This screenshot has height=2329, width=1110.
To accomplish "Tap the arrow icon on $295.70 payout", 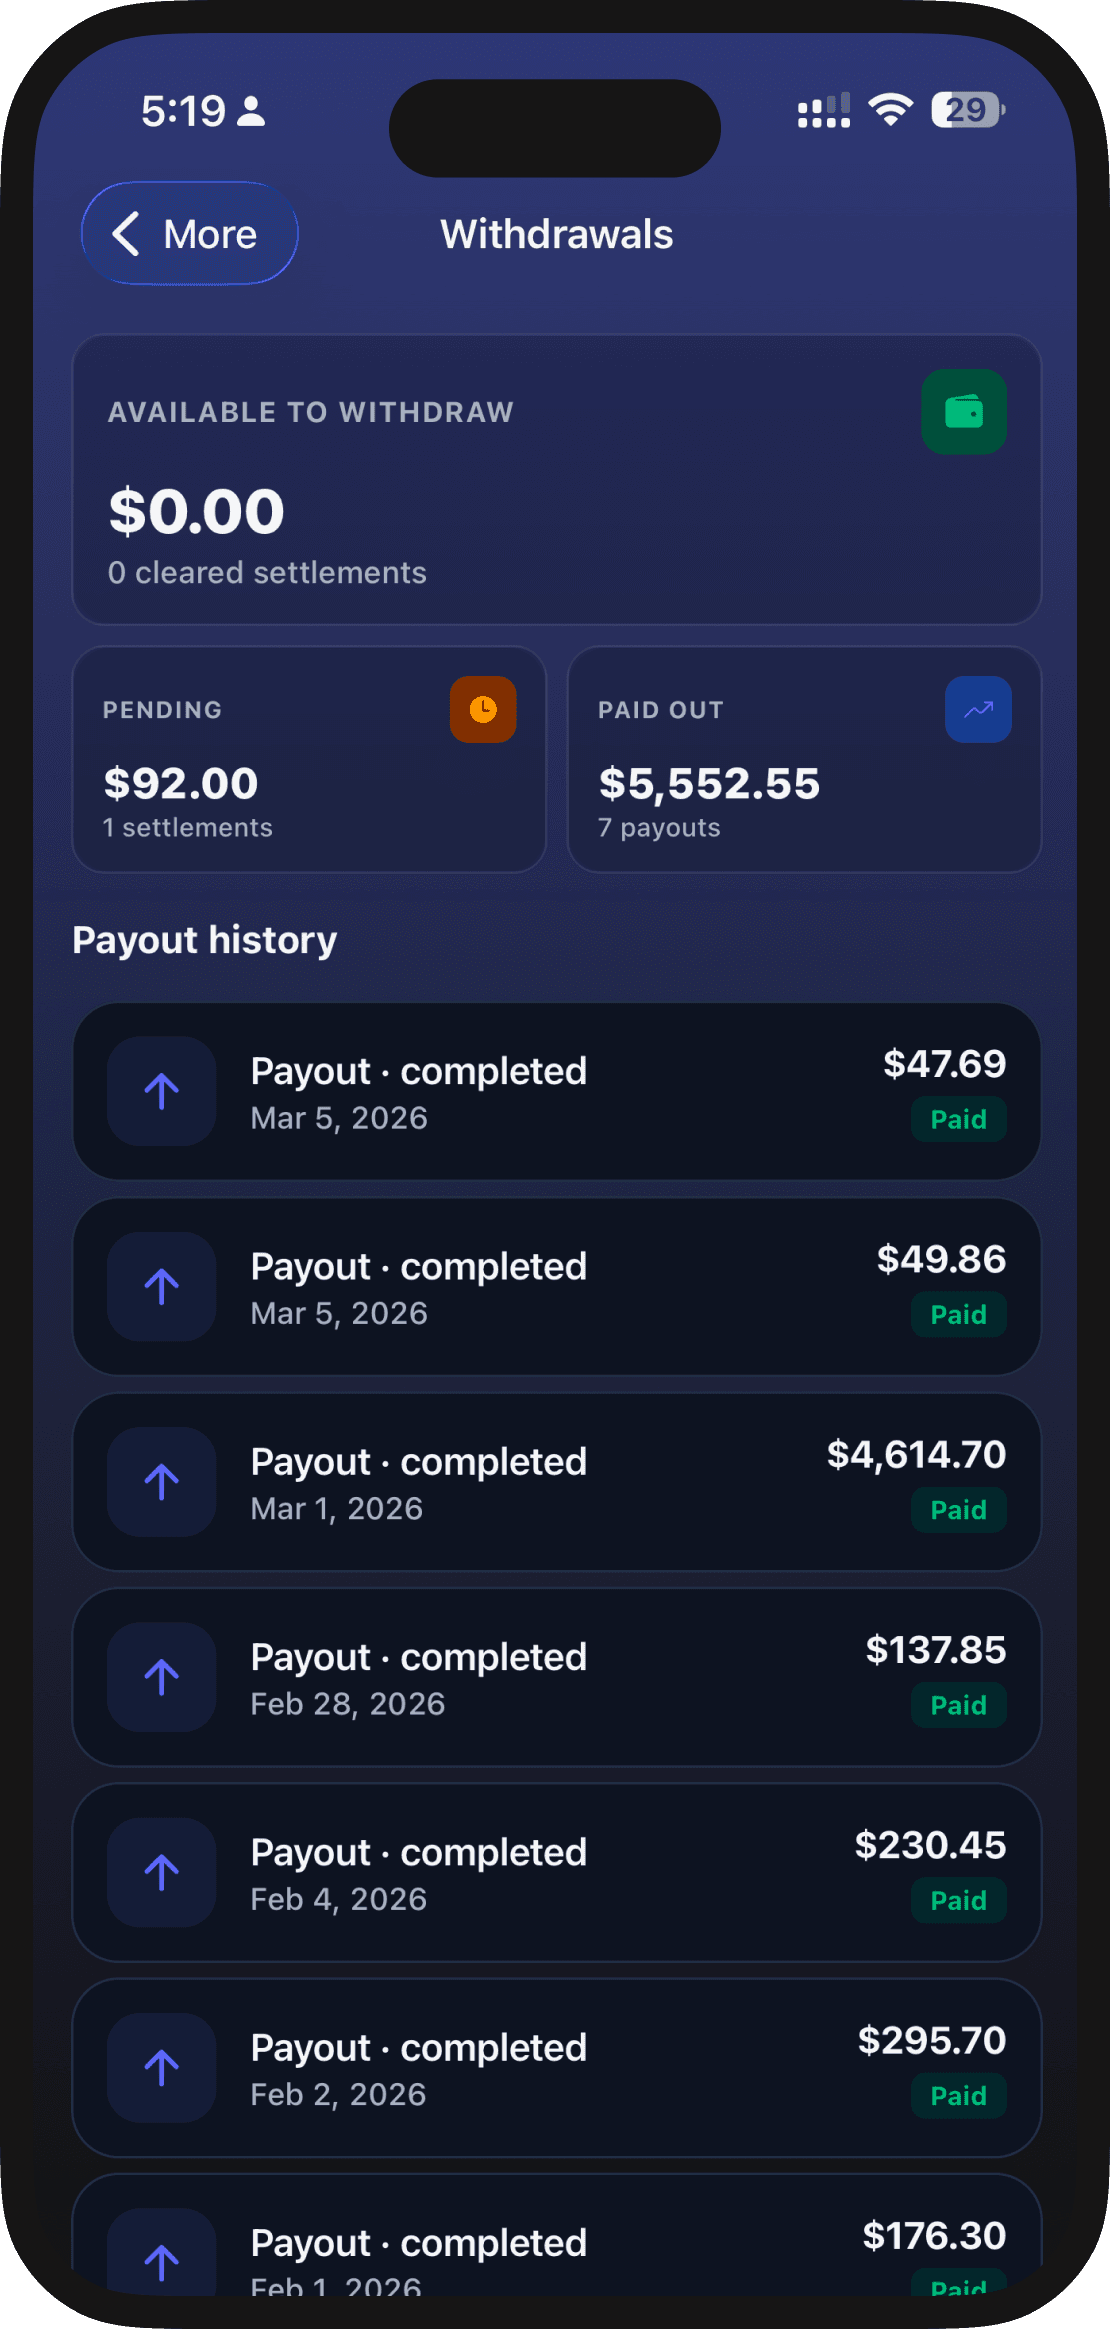I will pyautogui.click(x=162, y=2067).
